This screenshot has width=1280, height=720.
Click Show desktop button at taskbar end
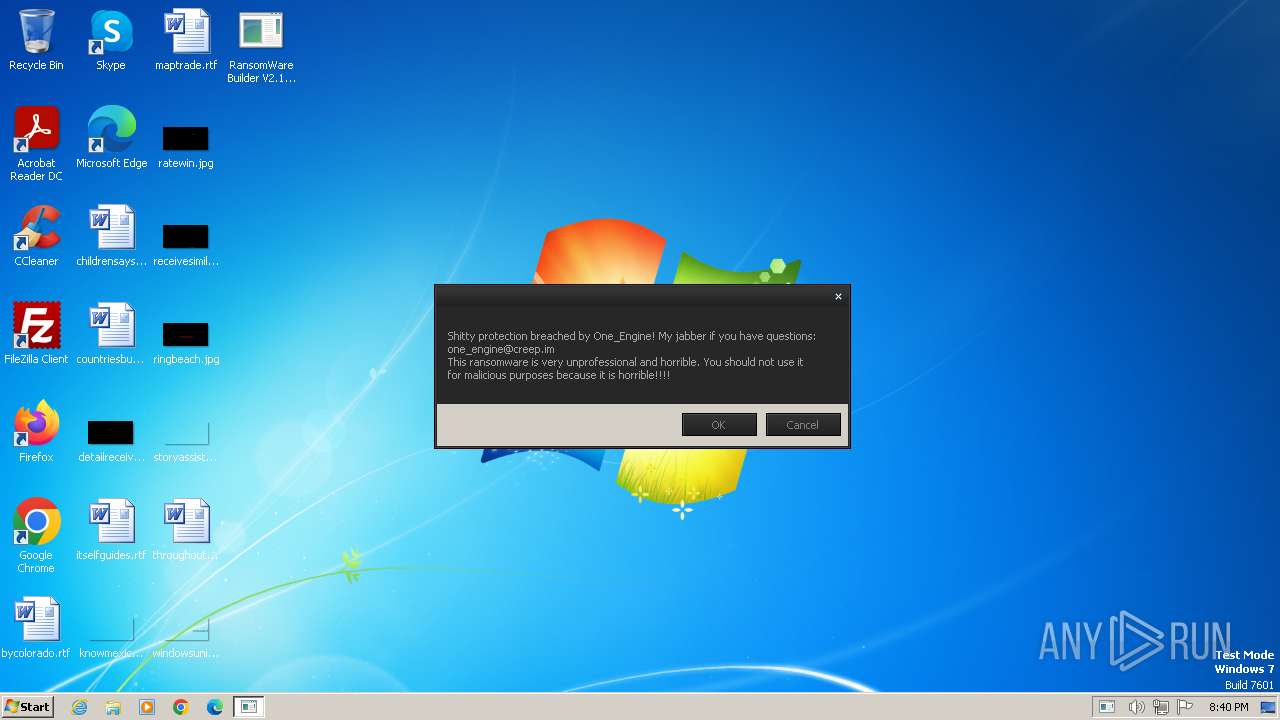(1270, 707)
